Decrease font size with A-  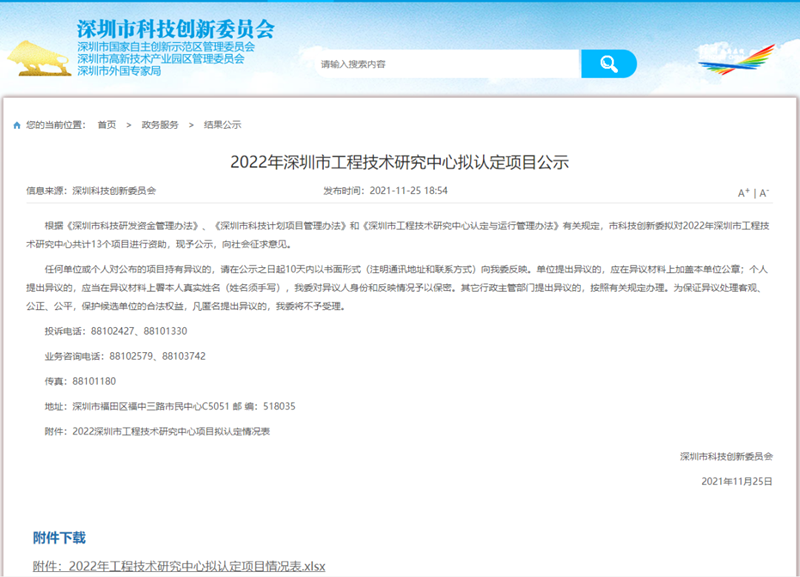[x=764, y=193]
